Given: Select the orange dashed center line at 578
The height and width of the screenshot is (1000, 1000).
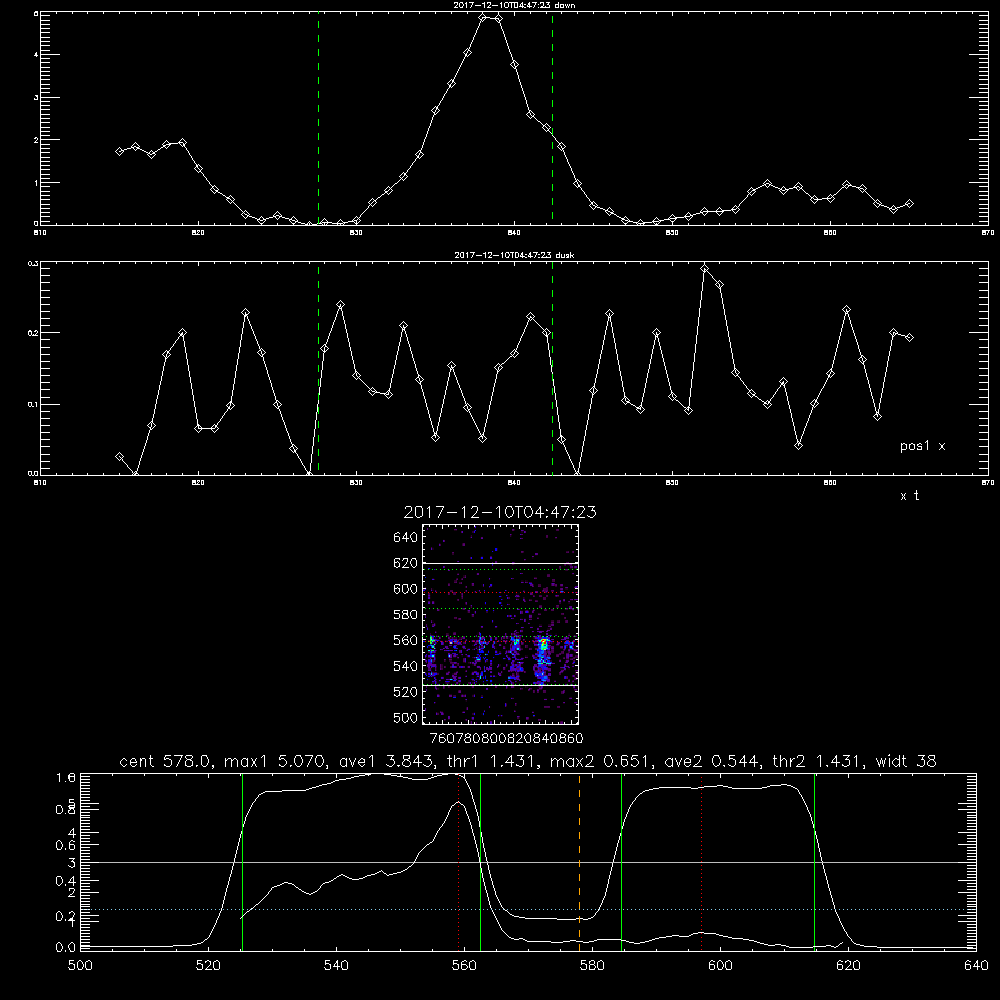Looking at the screenshot, I should [579, 861].
